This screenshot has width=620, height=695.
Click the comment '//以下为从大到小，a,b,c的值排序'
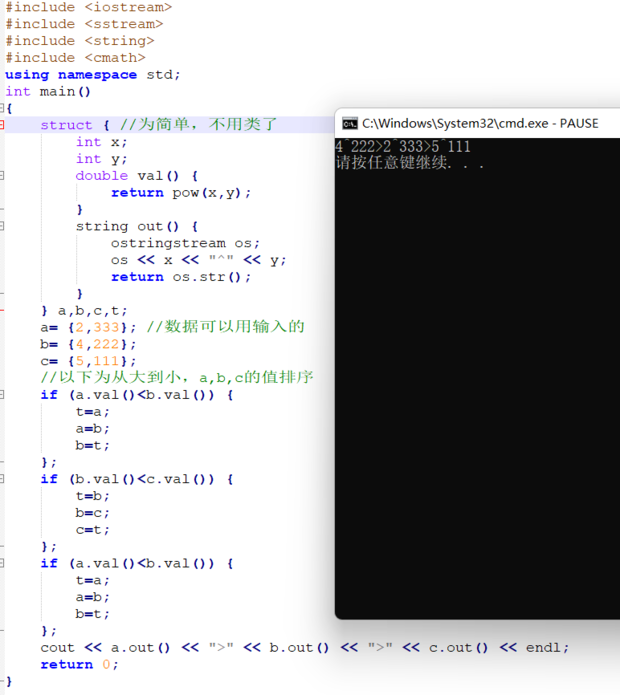(x=177, y=377)
